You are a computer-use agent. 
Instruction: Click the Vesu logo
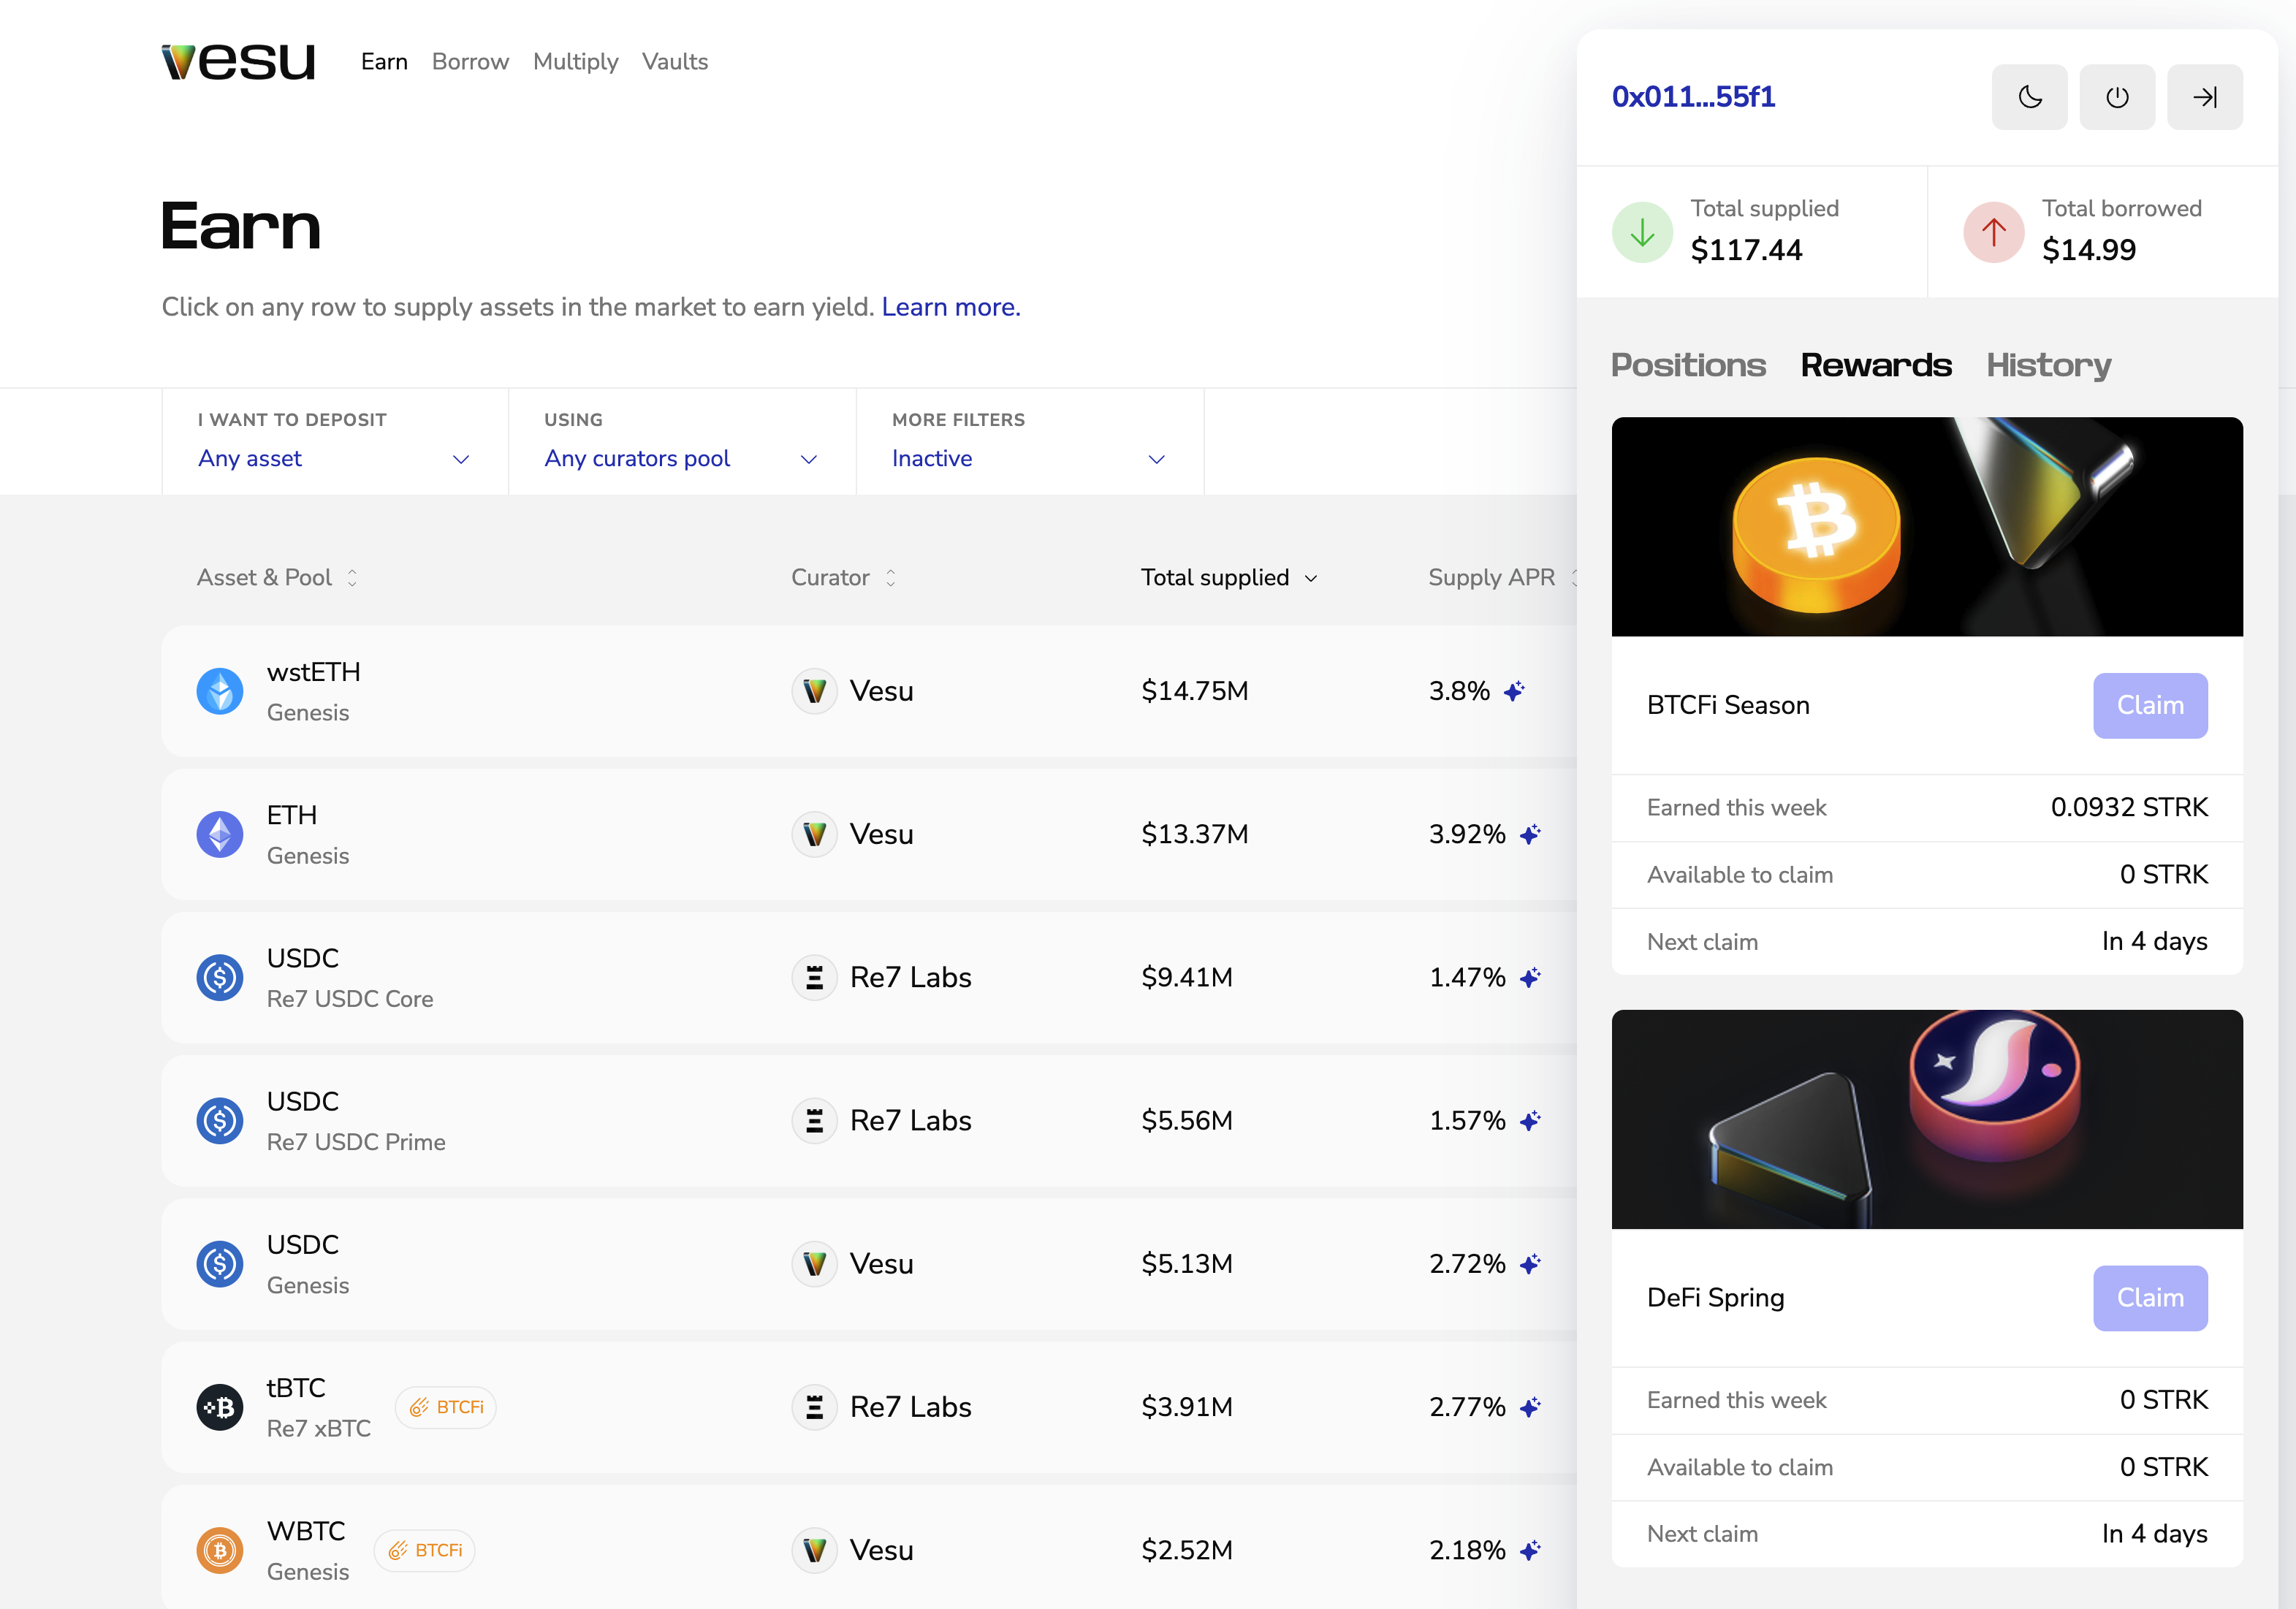point(238,62)
